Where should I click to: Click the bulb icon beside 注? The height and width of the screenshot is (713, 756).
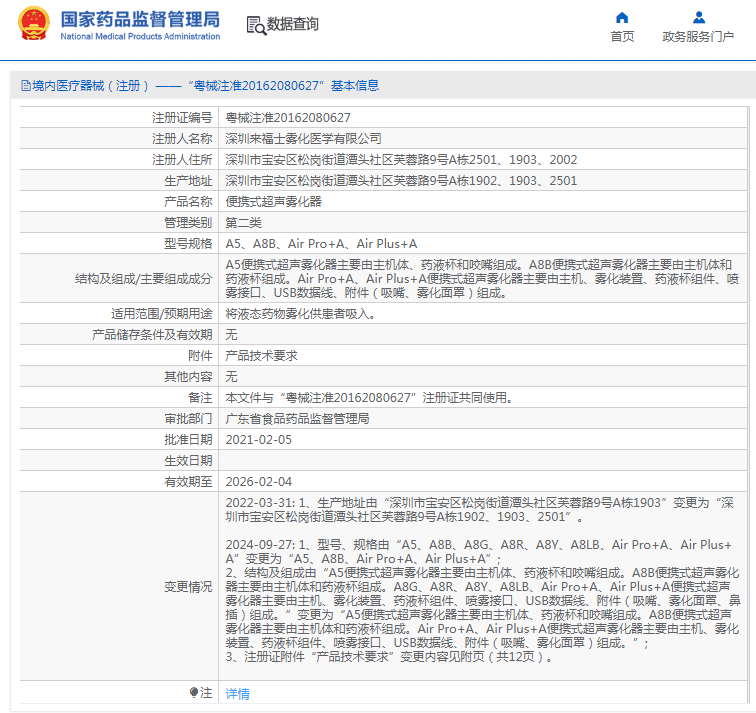coord(194,693)
